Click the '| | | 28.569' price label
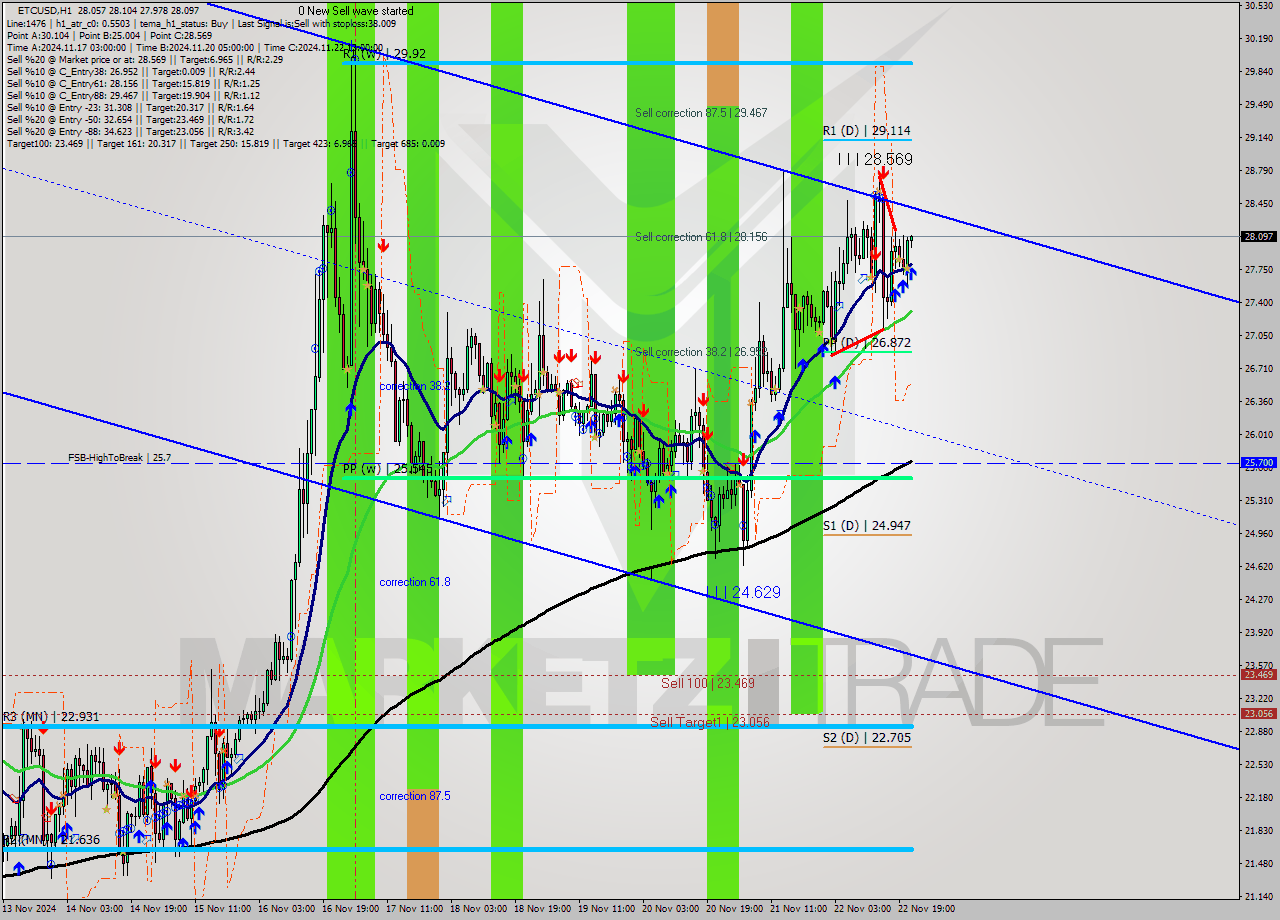This screenshot has height=920, width=1280. pyautogui.click(x=875, y=159)
